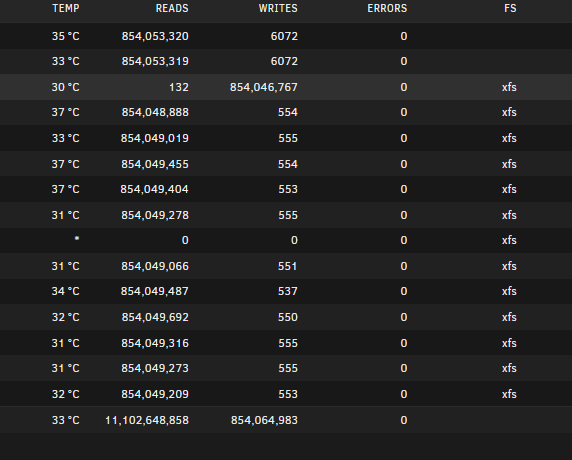Click the asterisk temperature placeholder
The width and height of the screenshot is (572, 460).
click(77, 238)
